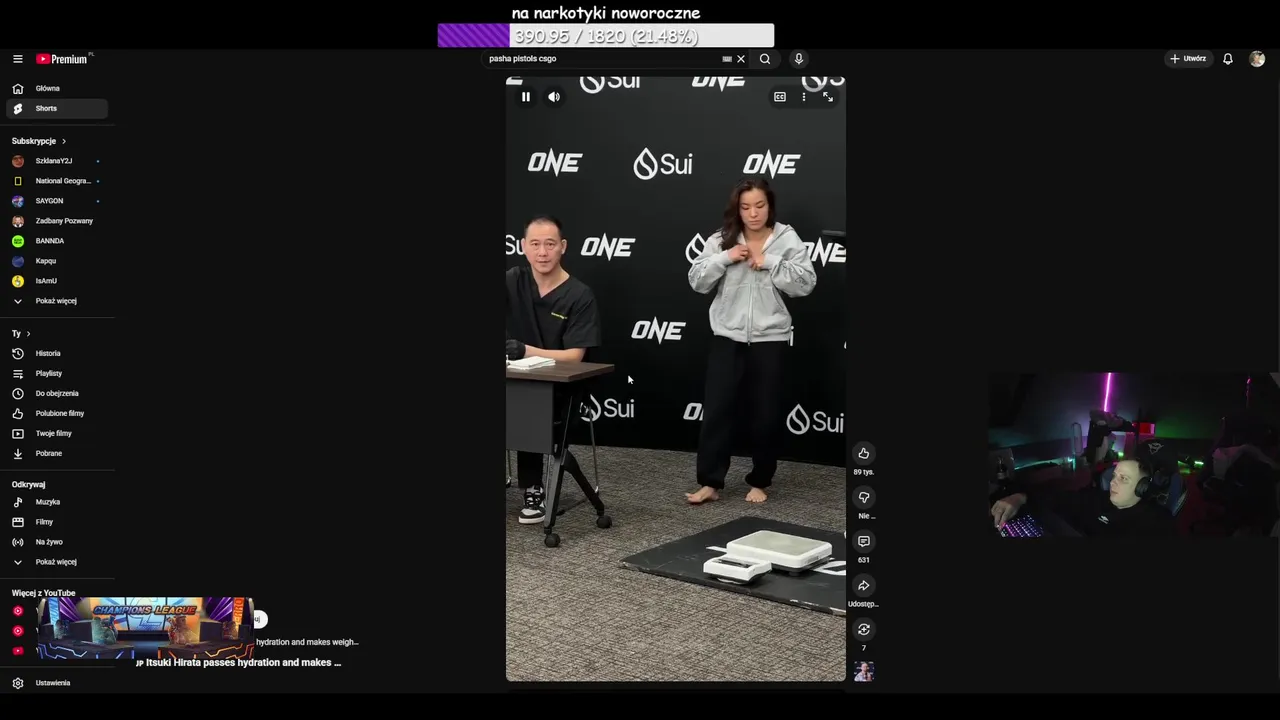Open Historia watch history

point(58,353)
